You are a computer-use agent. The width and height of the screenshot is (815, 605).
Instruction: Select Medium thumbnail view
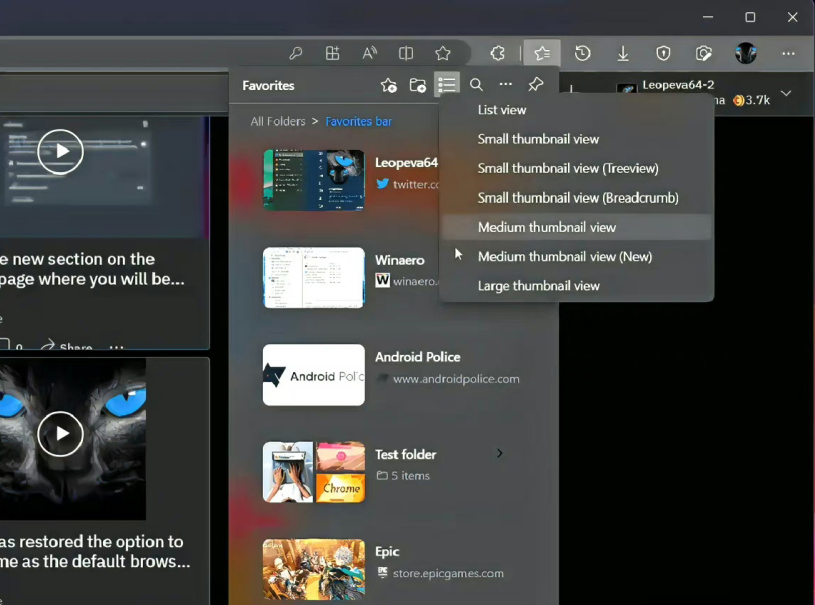coord(576,227)
